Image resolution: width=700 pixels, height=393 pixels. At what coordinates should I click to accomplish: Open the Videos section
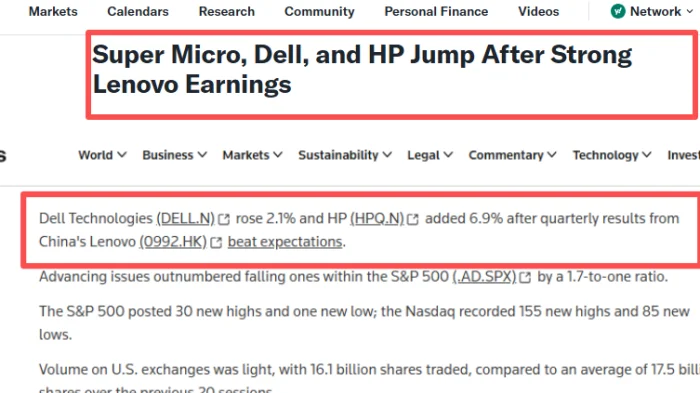click(538, 11)
